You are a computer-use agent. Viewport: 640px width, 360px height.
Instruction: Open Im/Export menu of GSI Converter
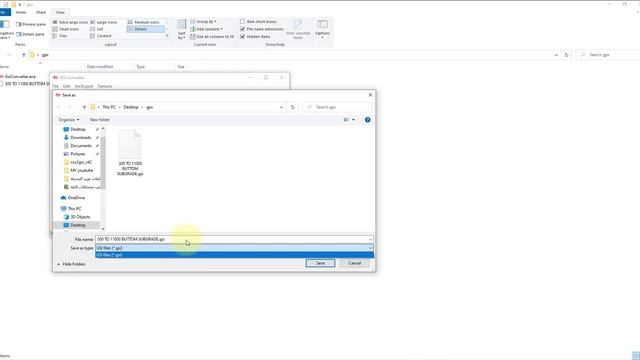(84, 86)
